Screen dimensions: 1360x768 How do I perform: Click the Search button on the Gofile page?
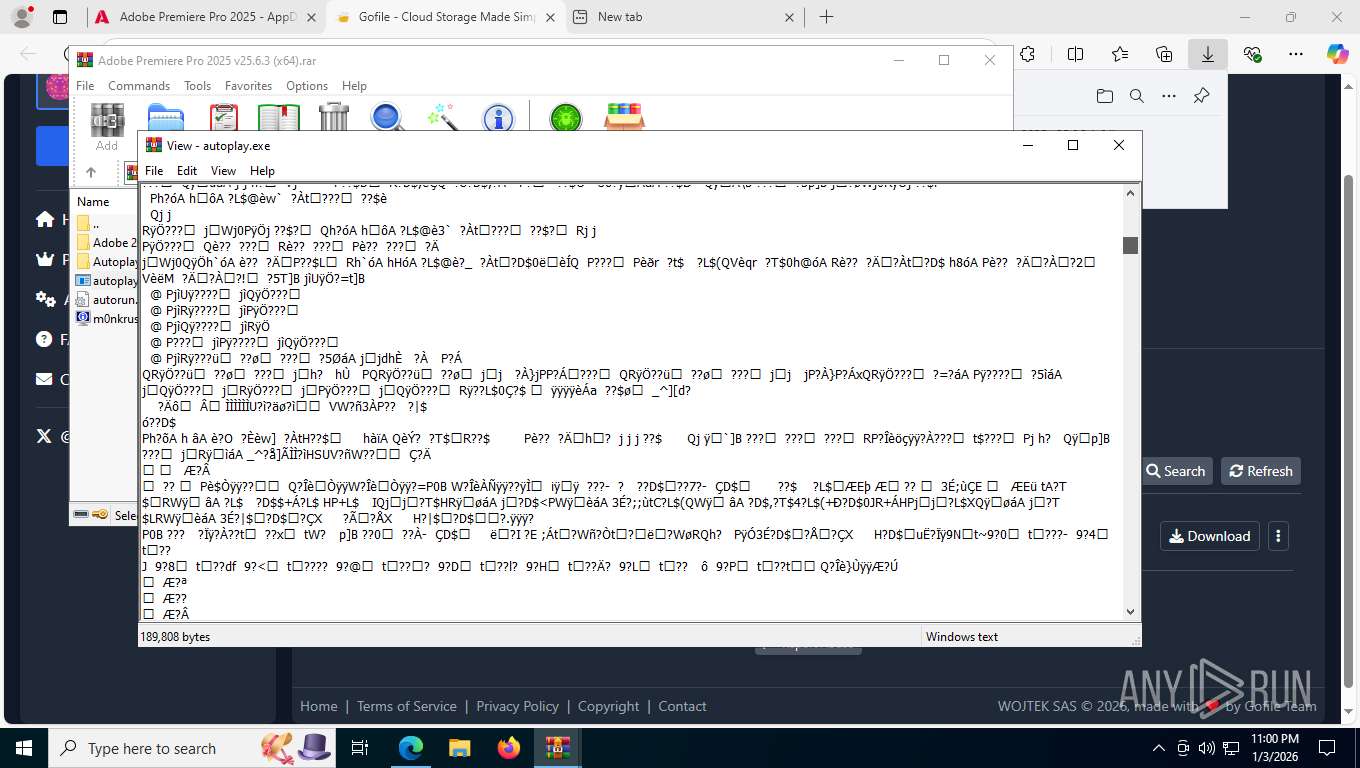(1177, 471)
